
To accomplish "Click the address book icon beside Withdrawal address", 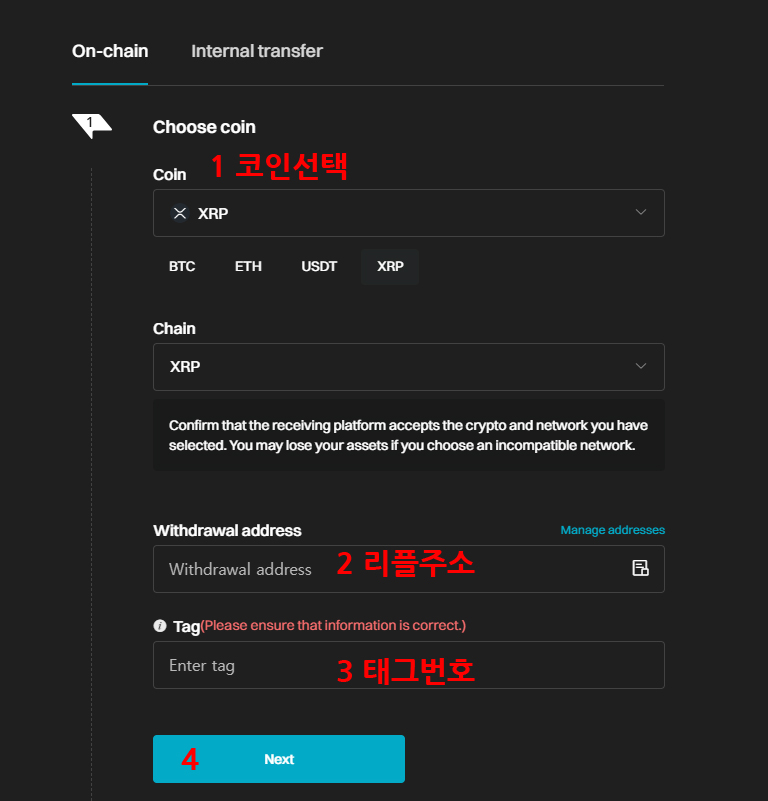I will point(640,566).
